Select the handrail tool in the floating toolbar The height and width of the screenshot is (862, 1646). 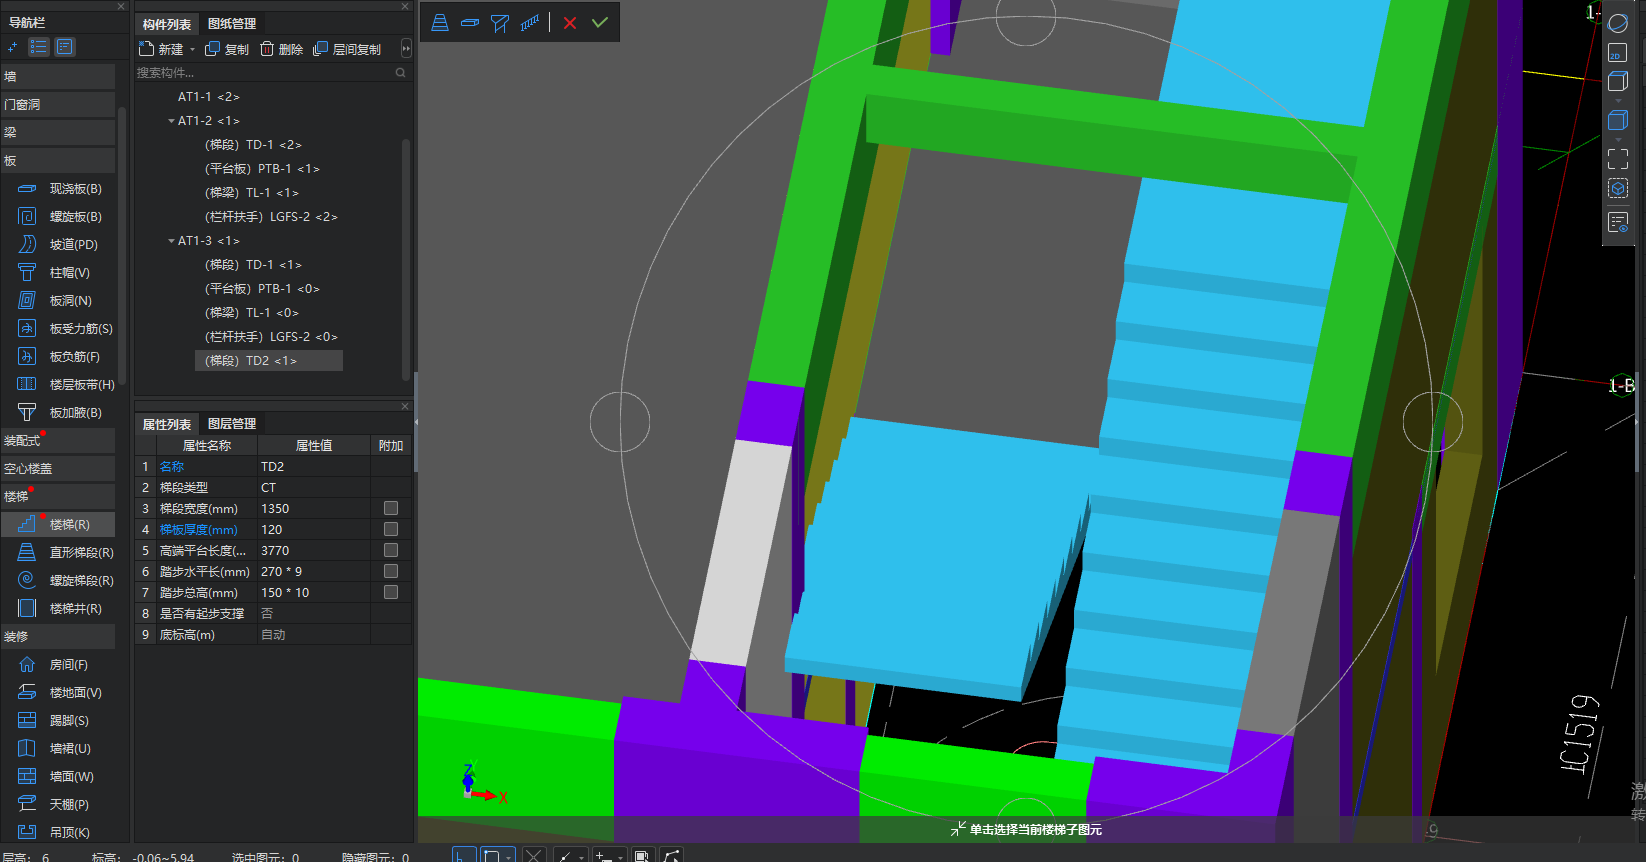(530, 22)
